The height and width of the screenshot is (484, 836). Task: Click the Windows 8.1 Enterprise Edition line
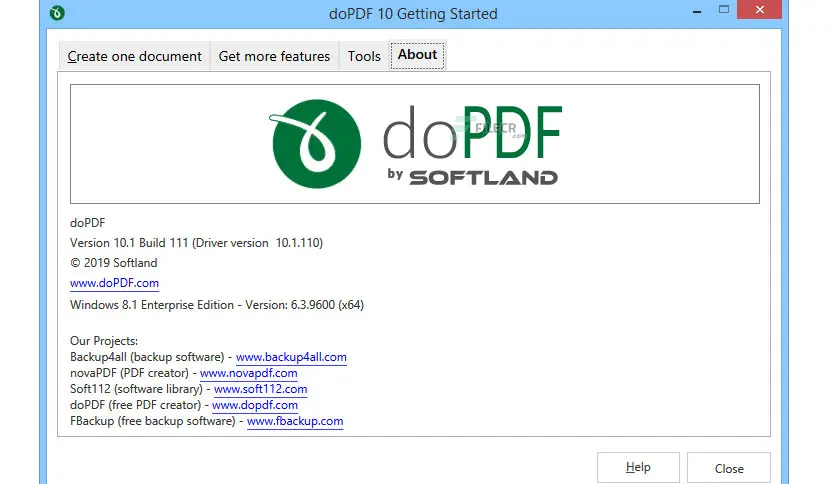[216, 305]
